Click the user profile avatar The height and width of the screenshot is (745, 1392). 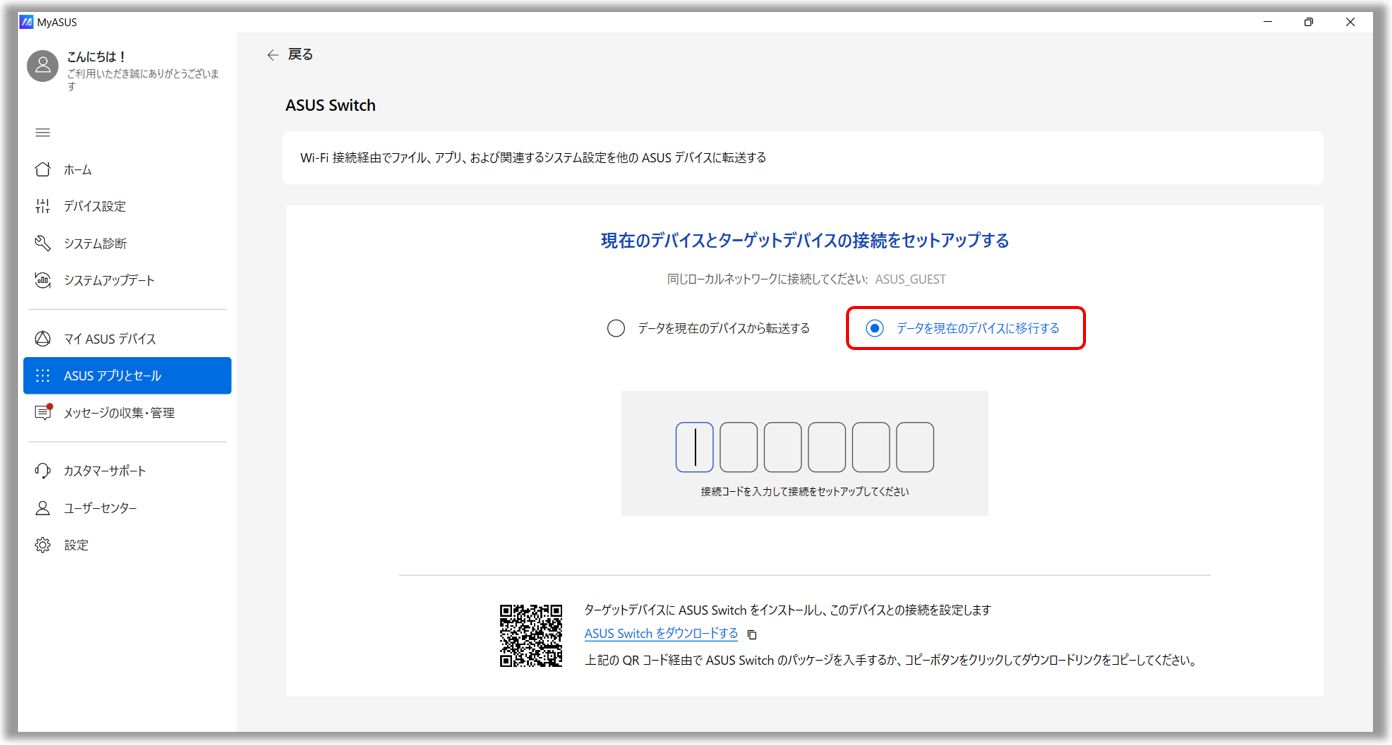click(43, 66)
